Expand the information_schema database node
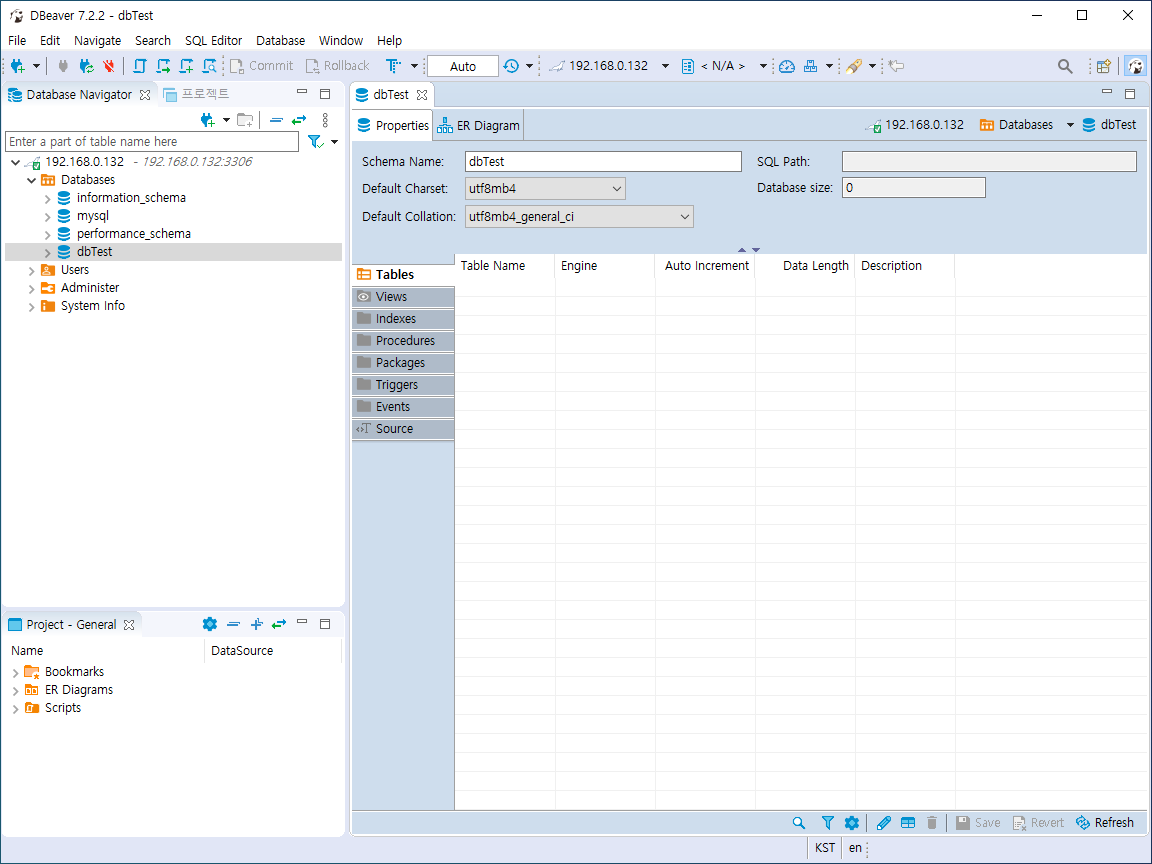1152x864 pixels. click(x=48, y=198)
